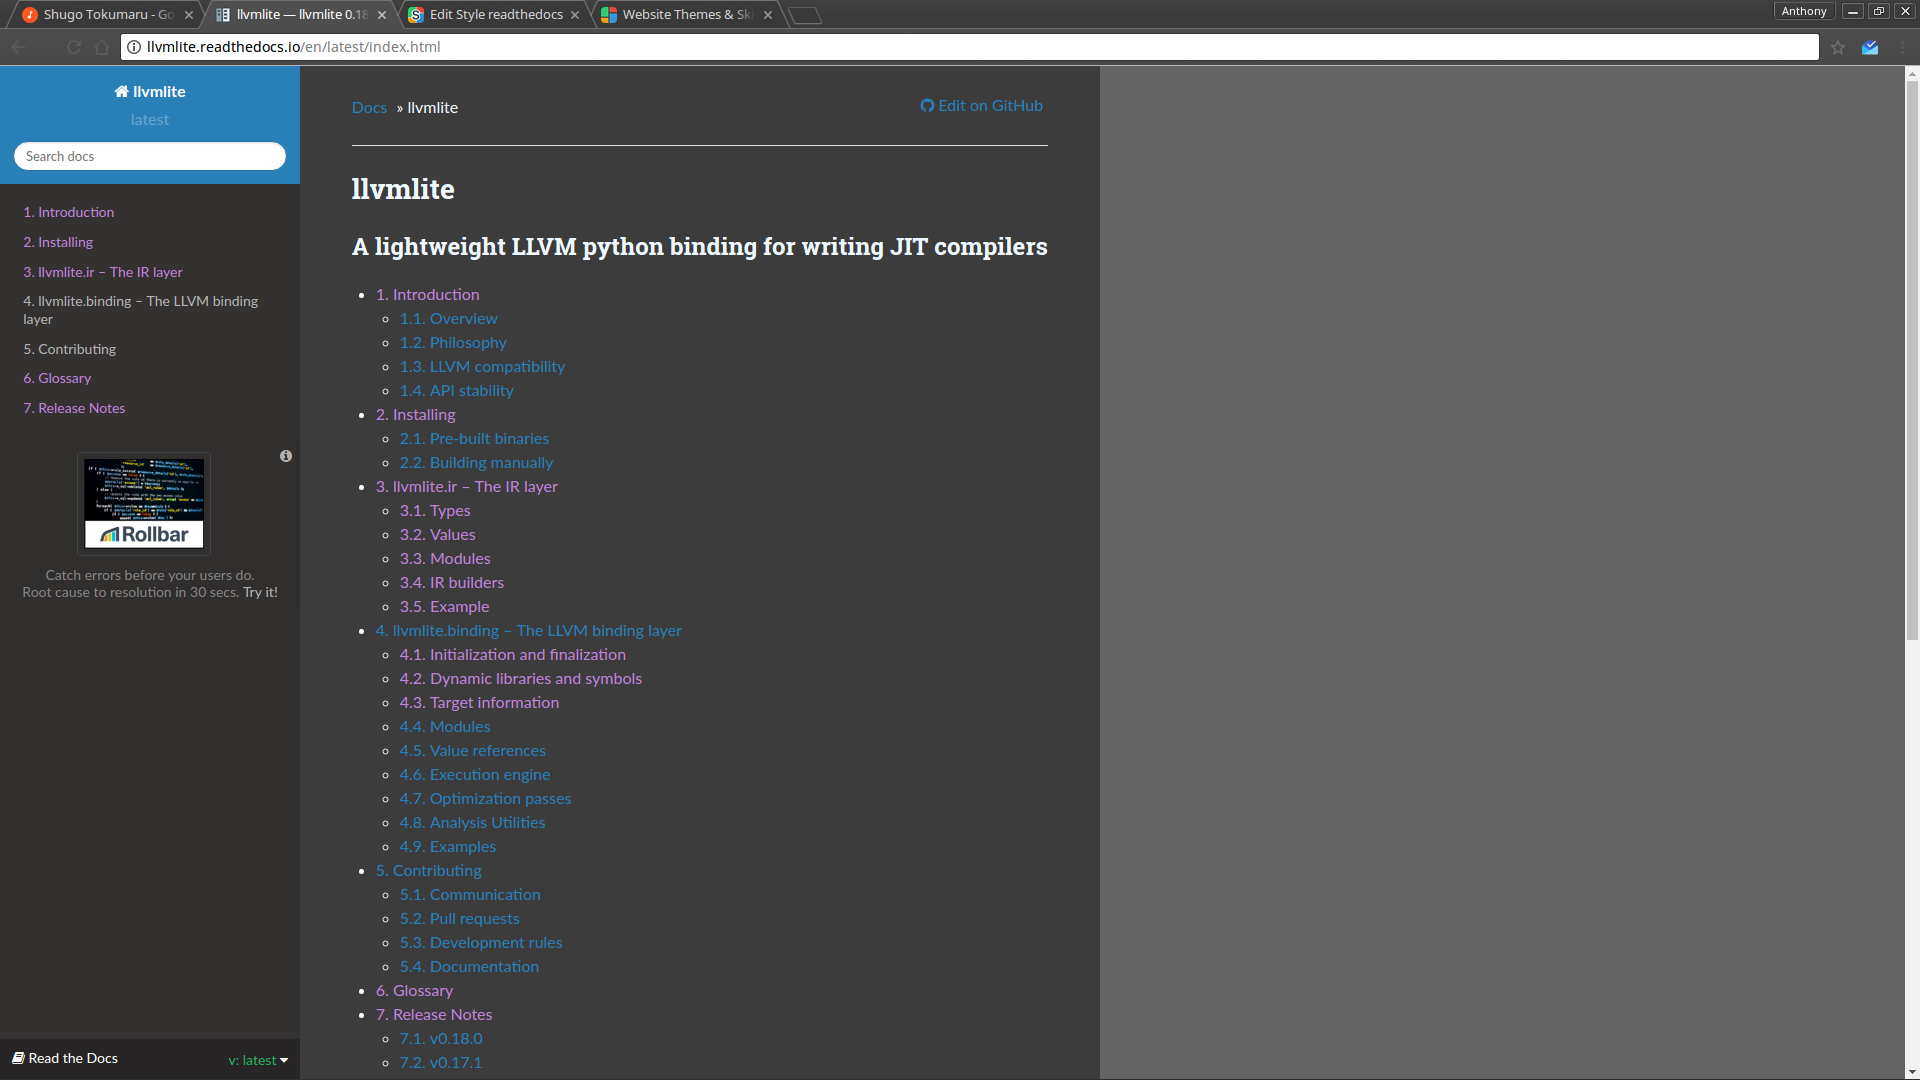Click the browser back arrow
Viewport: 1920px width, 1080px height.
18,46
